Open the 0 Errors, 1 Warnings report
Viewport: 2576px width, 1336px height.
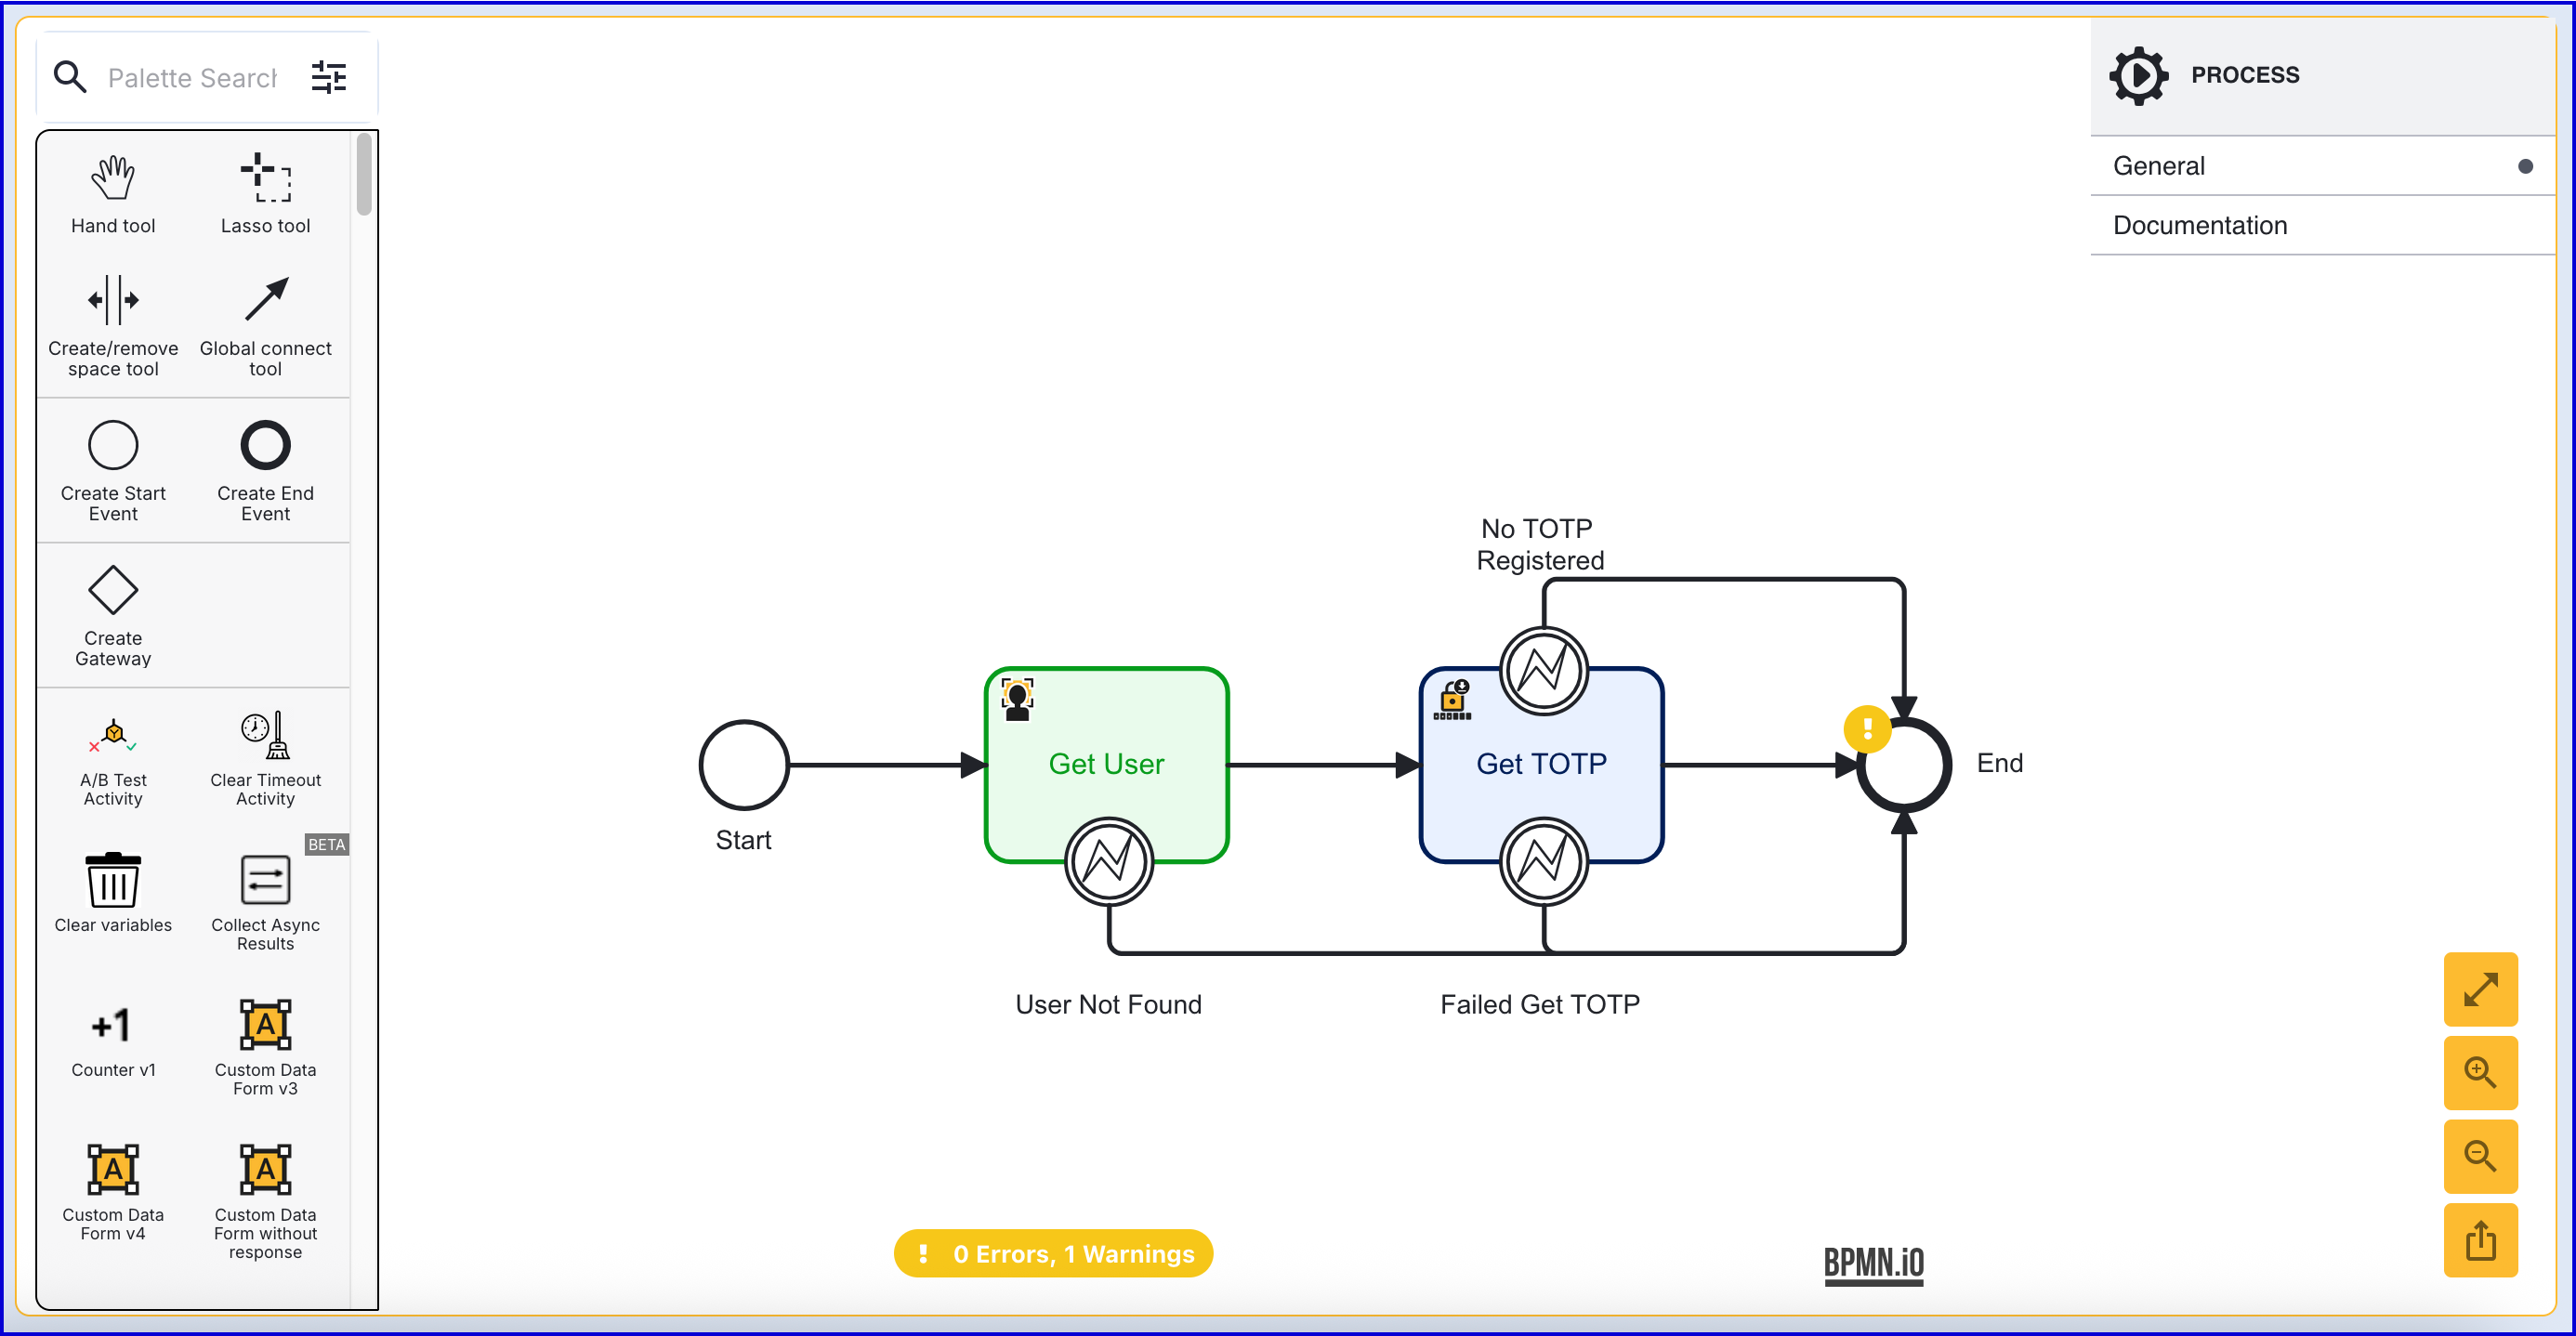click(1053, 1254)
